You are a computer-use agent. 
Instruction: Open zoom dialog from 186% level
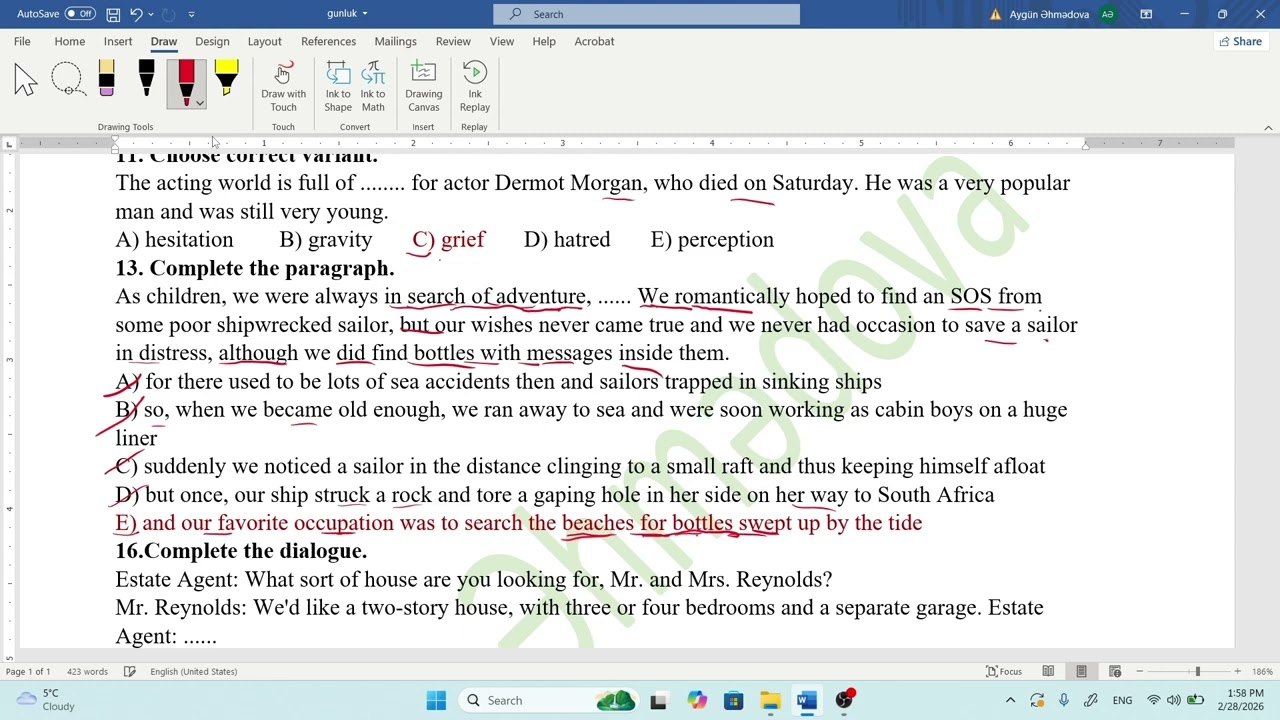(x=1262, y=672)
